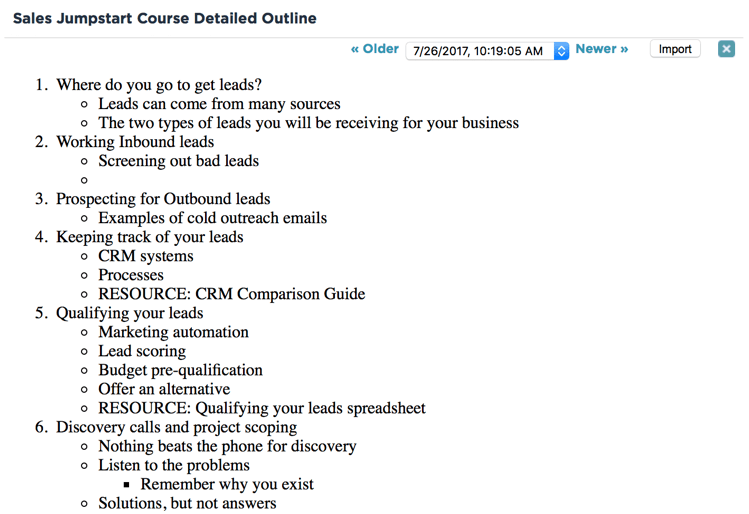
Task: Close the revision viewer with X icon
Action: (x=726, y=49)
